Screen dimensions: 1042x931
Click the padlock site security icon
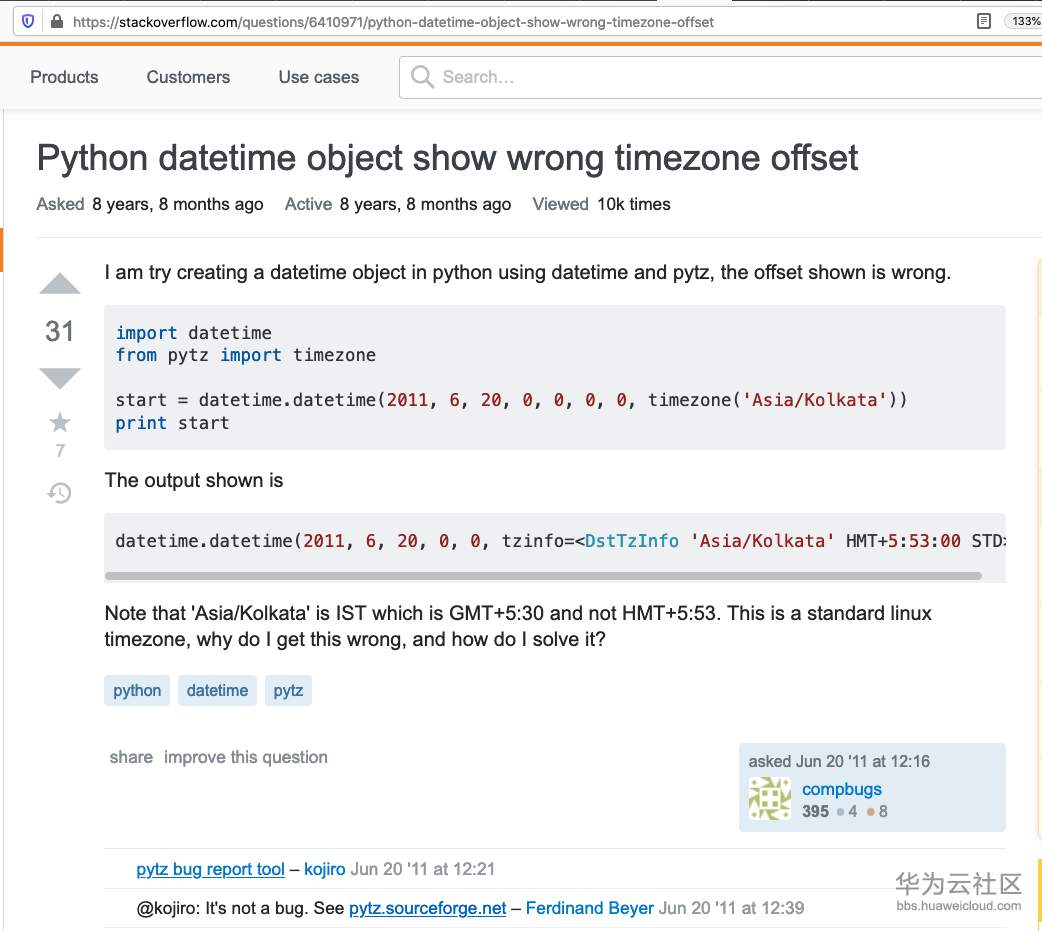[x=55, y=21]
